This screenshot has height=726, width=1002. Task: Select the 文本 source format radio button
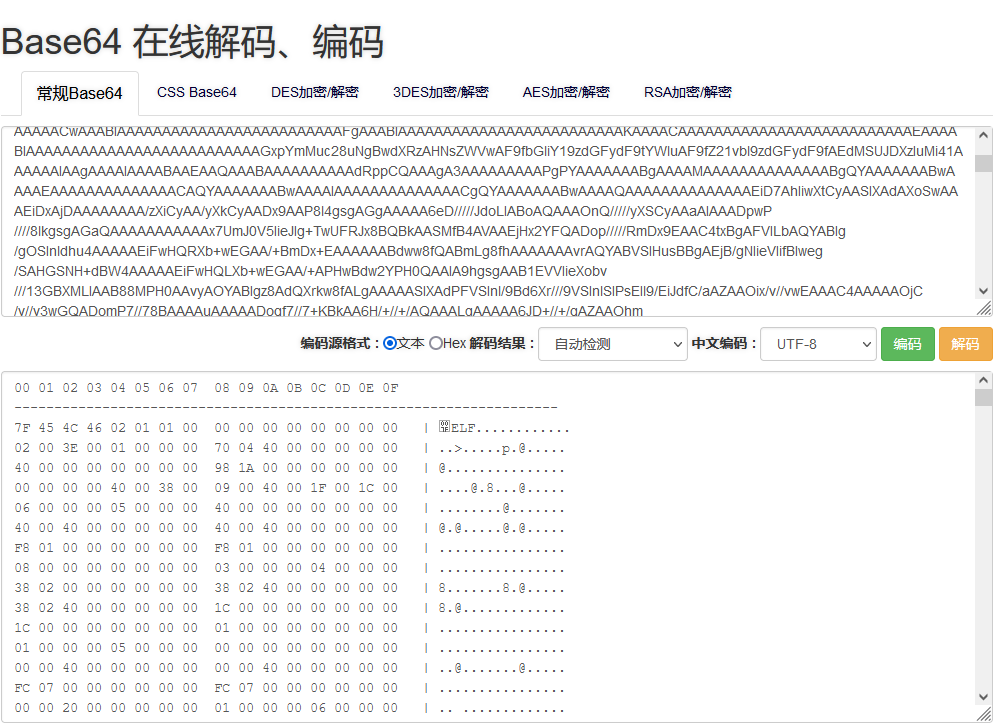(390, 344)
